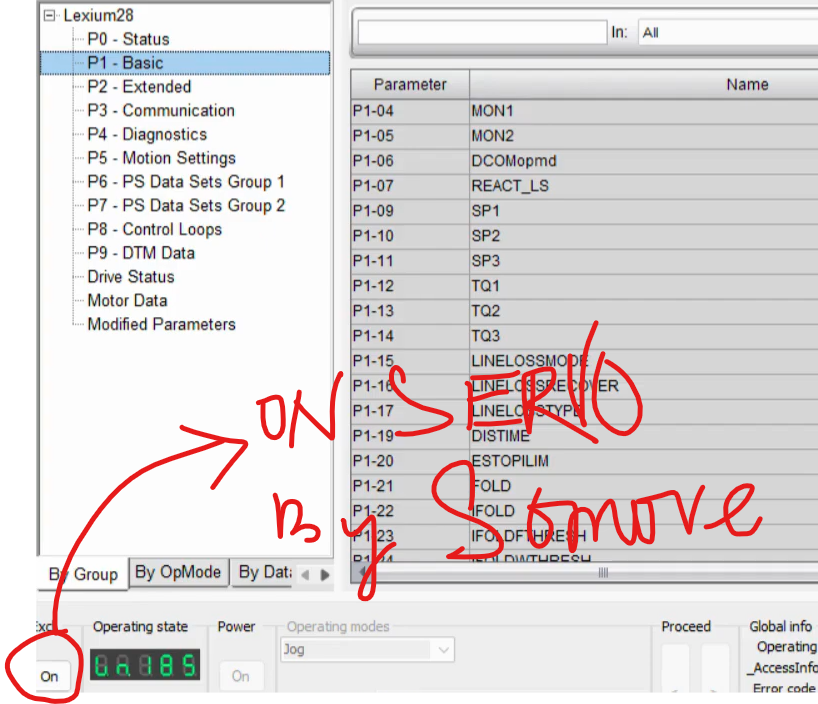
Task: Select the P1-06 DCOMopmd row
Action: pyautogui.click(x=514, y=161)
